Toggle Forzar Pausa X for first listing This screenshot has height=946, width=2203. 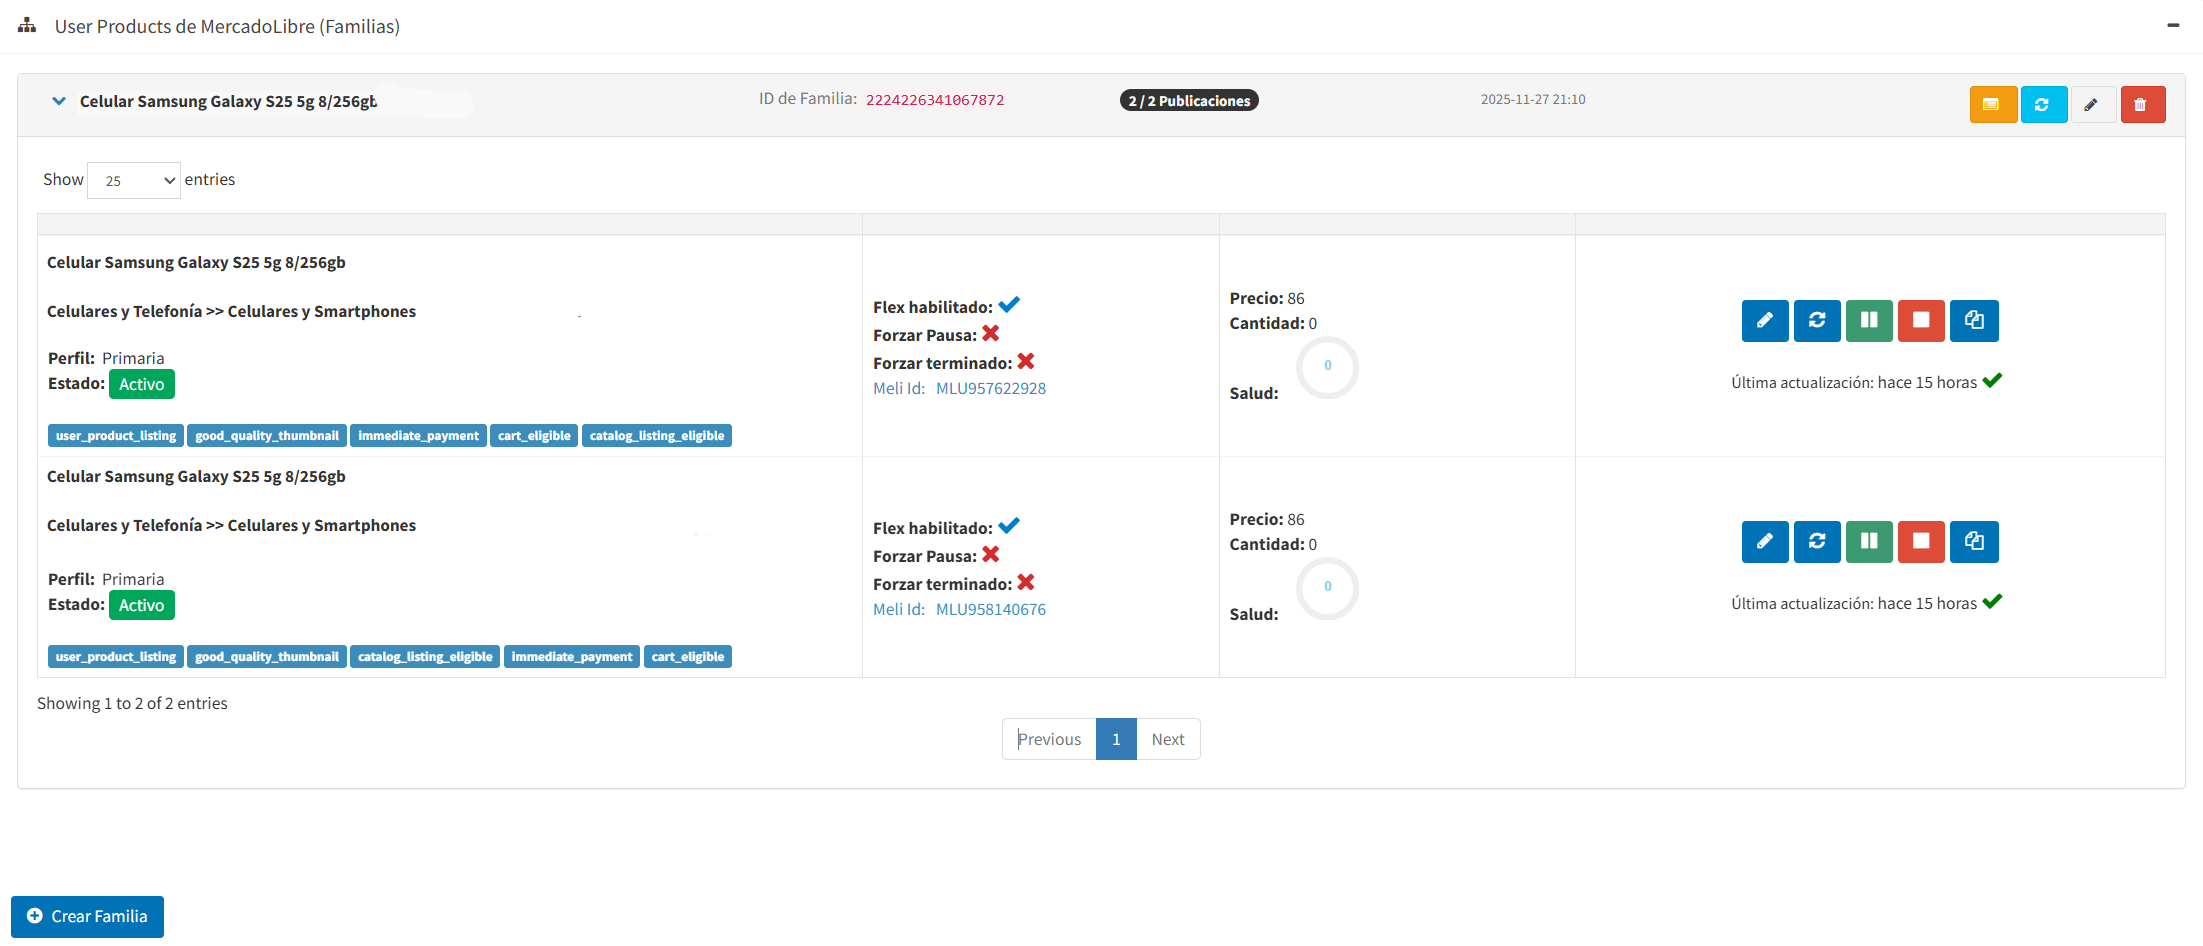coord(990,334)
